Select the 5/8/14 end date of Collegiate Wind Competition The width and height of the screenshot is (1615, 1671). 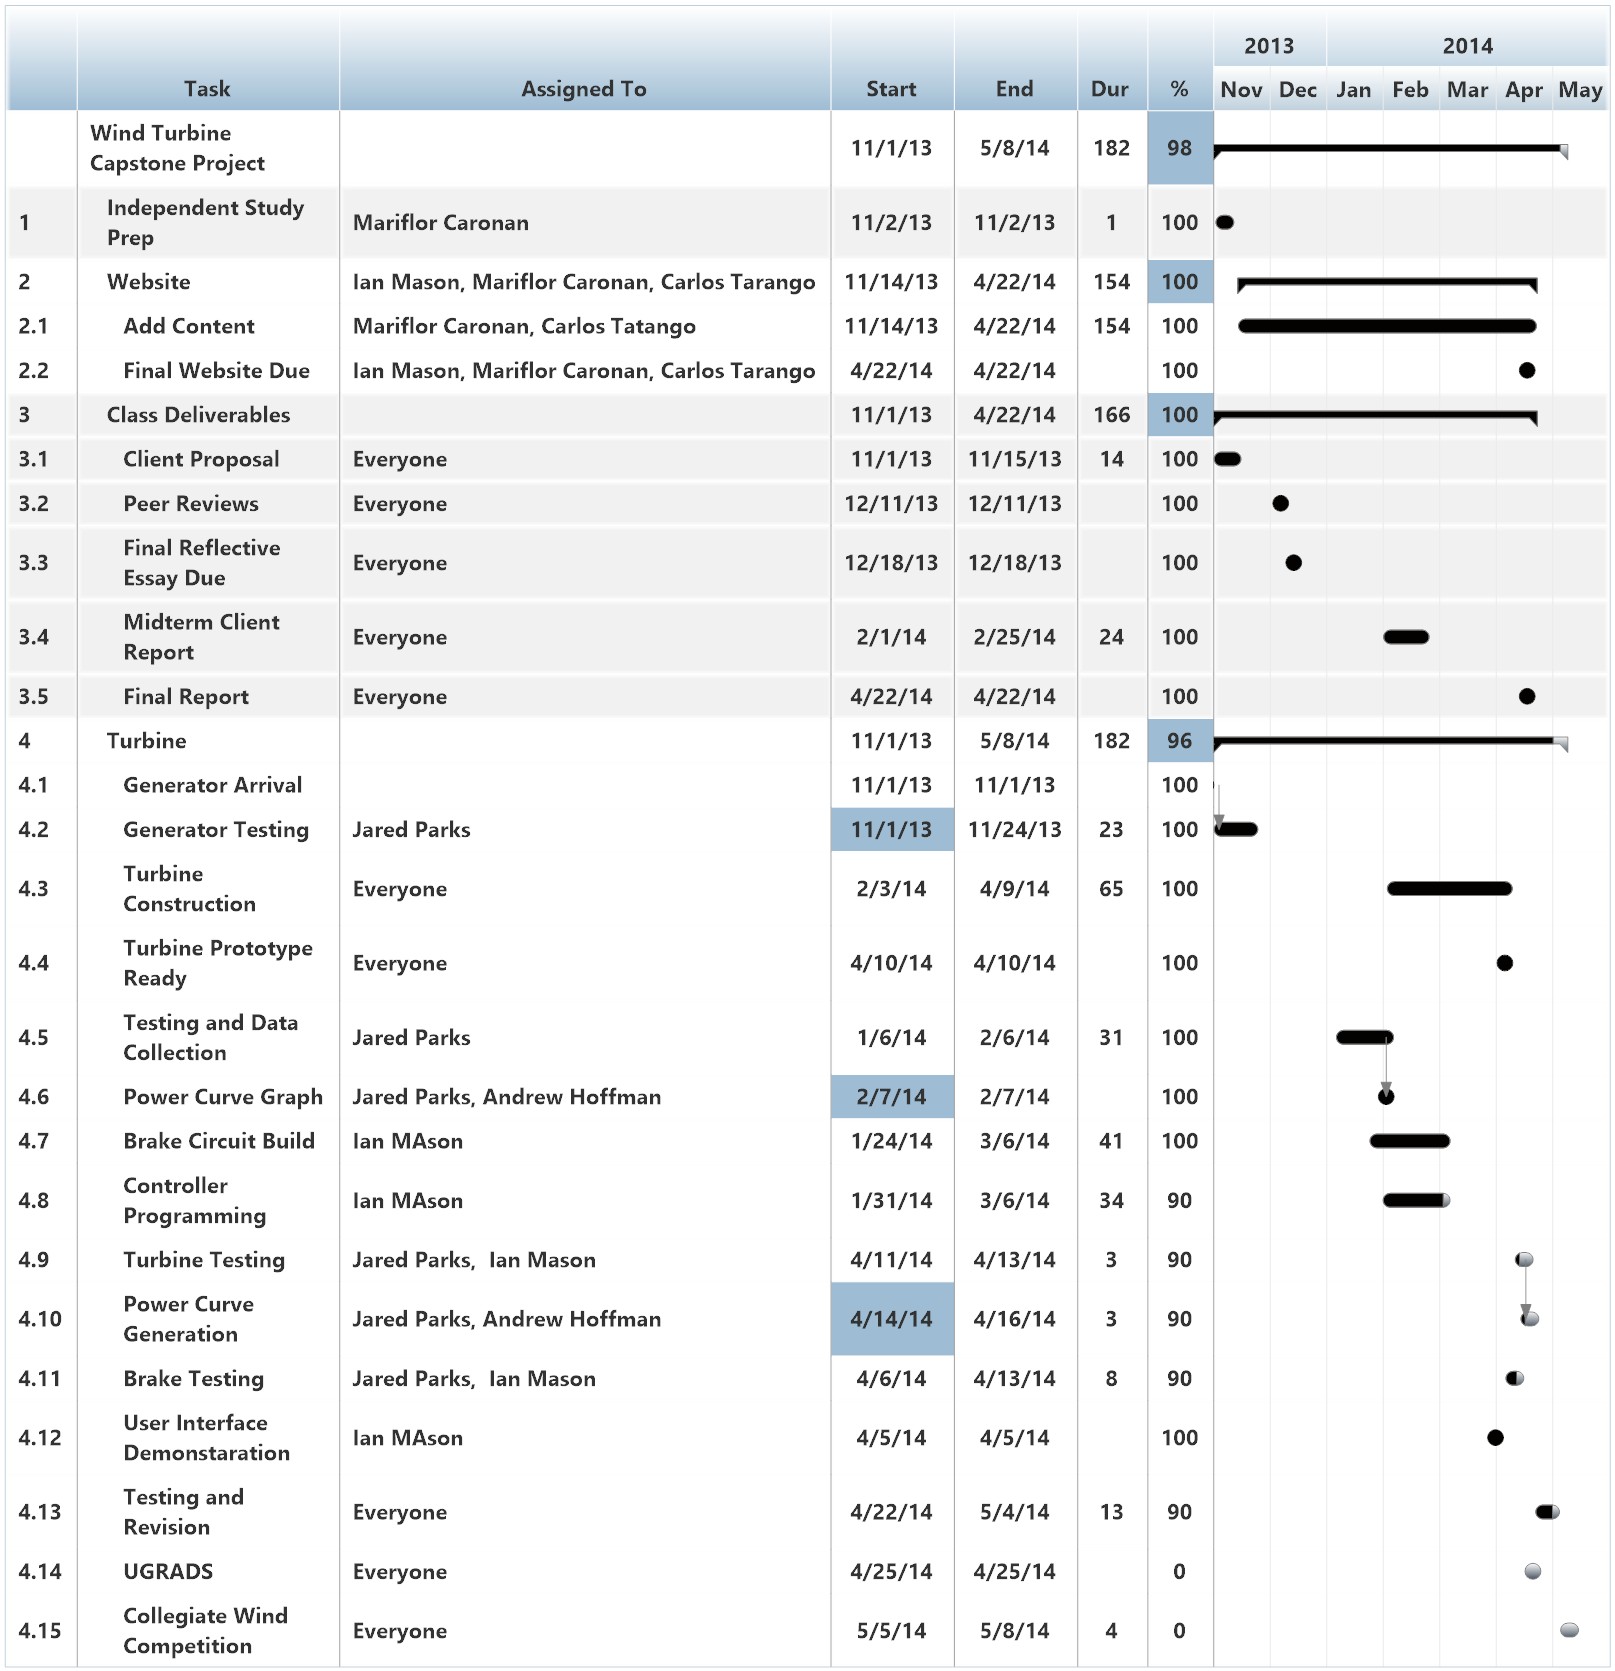(x=1014, y=1631)
